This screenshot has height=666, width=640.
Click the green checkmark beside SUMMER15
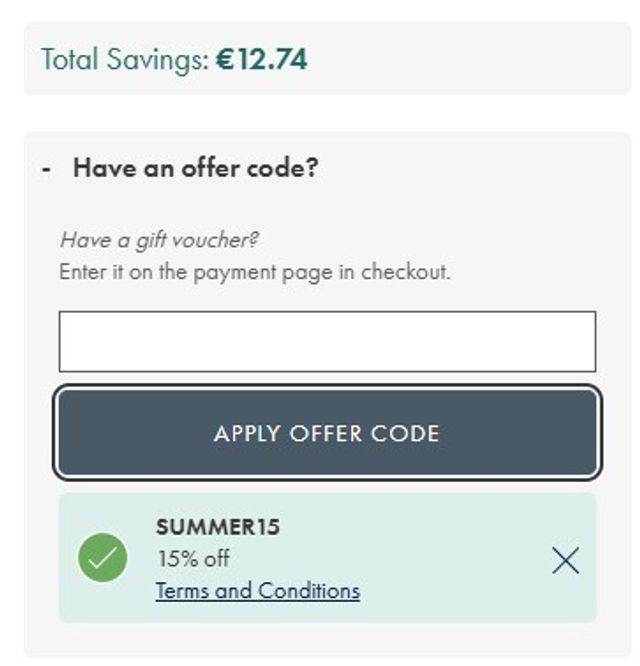click(102, 558)
